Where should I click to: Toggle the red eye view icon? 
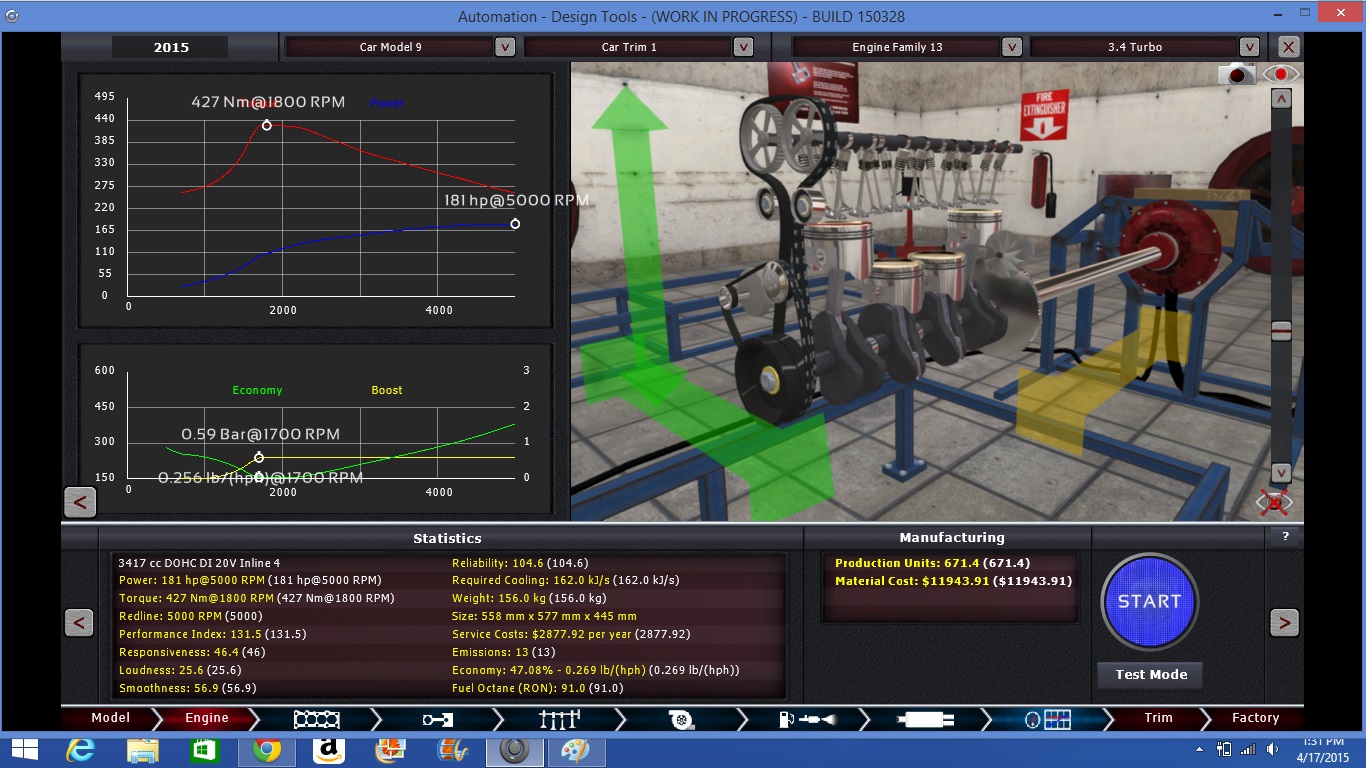(x=1280, y=74)
